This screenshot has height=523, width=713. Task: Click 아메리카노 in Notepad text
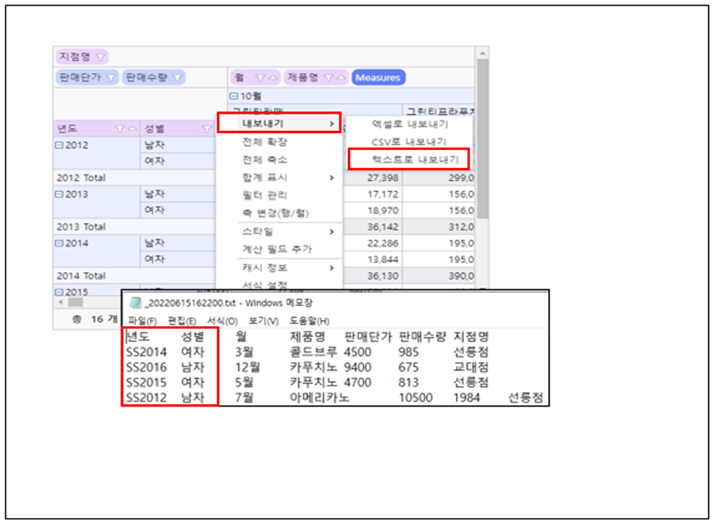pyautogui.click(x=319, y=398)
